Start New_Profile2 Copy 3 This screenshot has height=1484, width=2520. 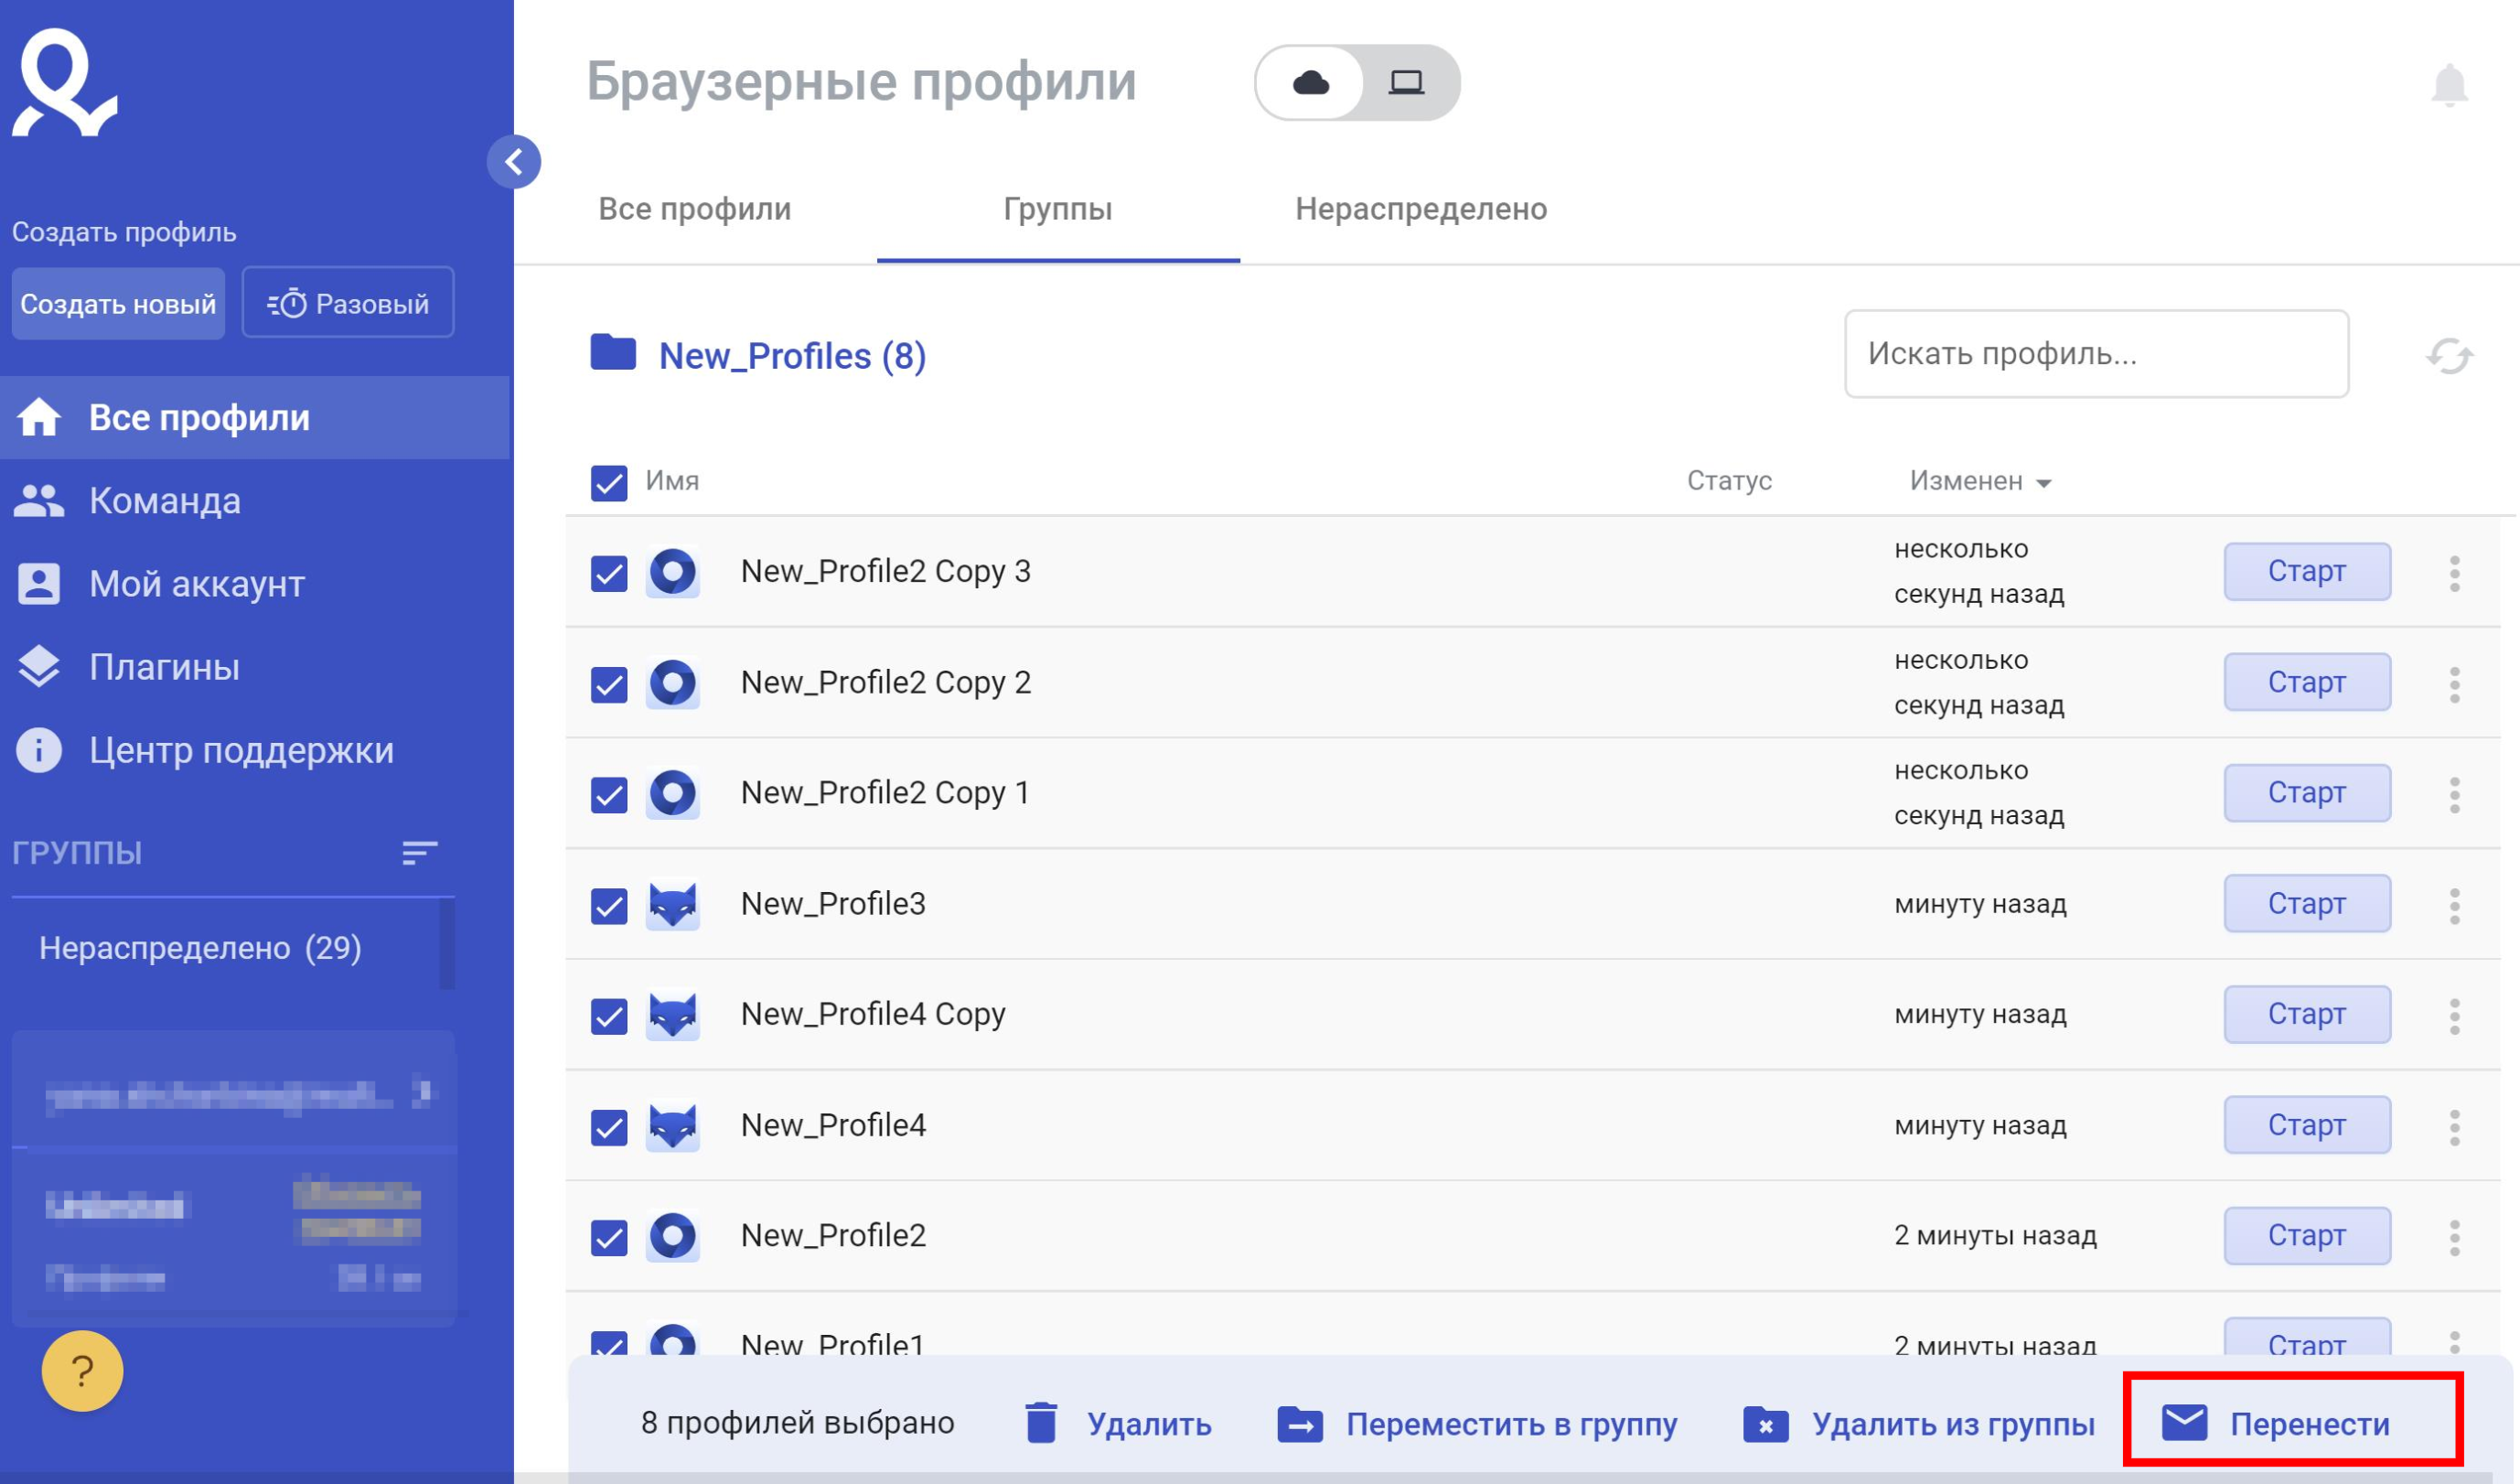click(2307, 572)
